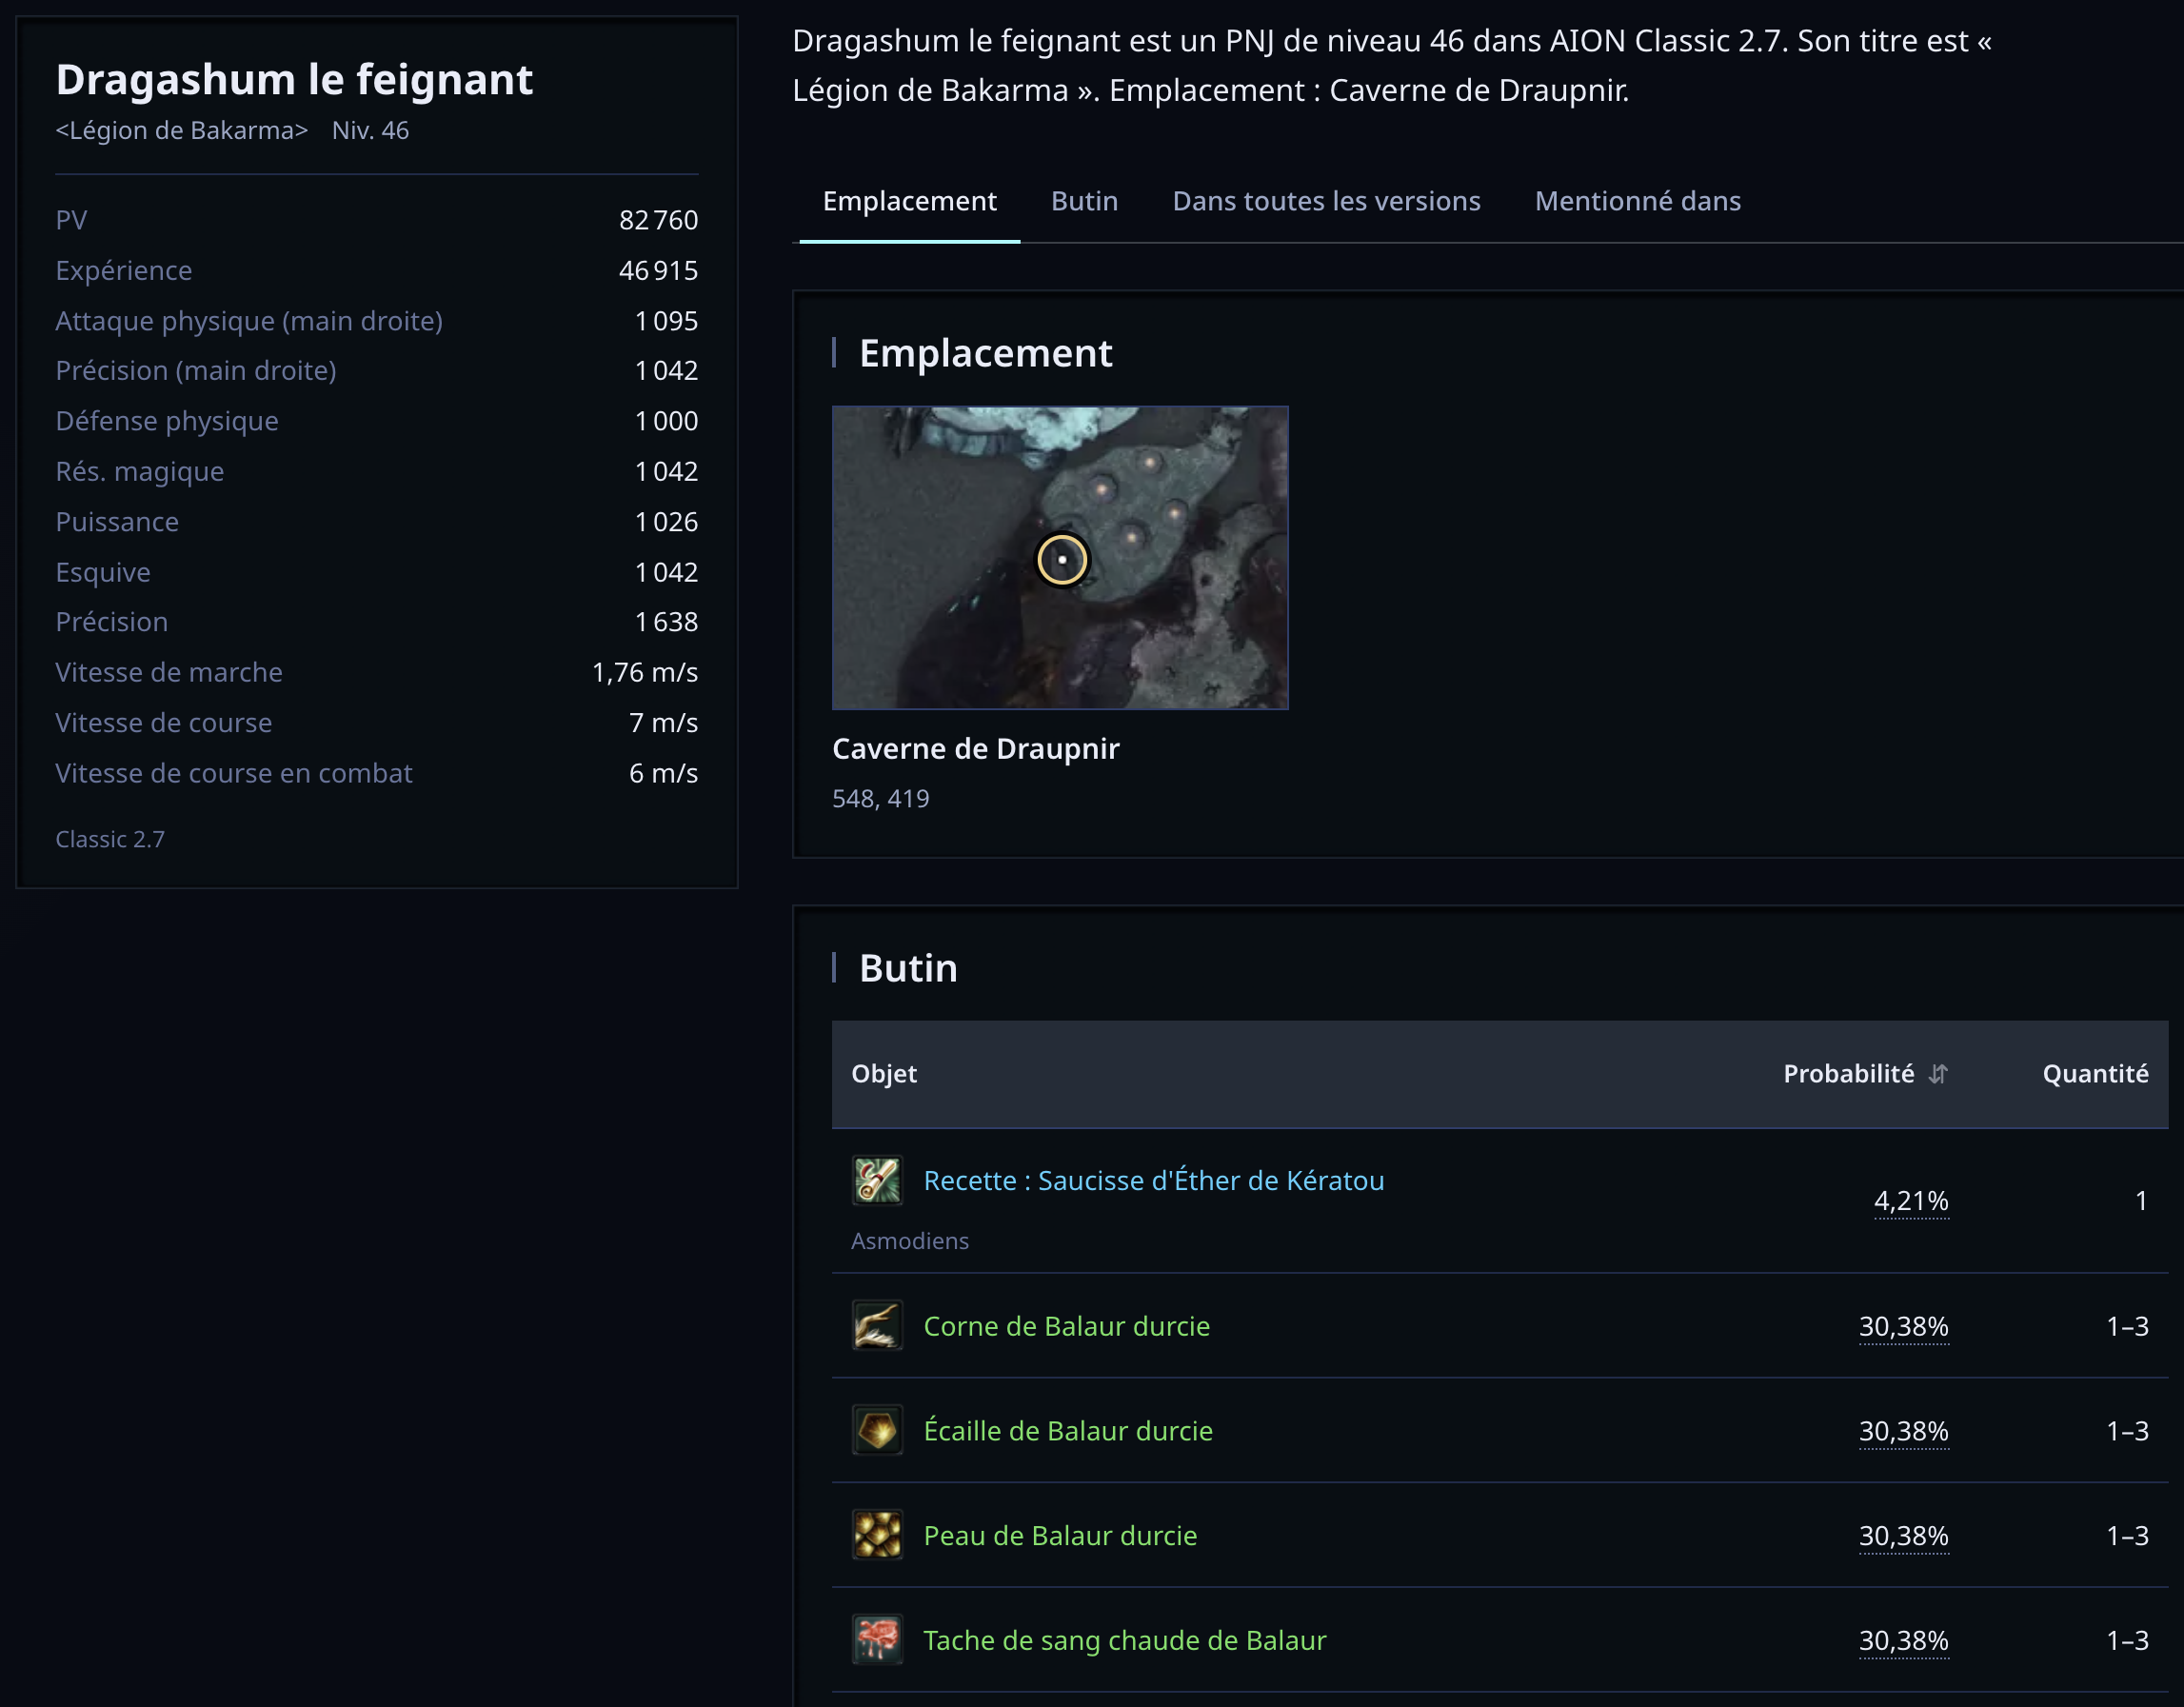Click the Peau de Balaur durcie 30,38% probability
This screenshot has height=1707, width=2184.
point(1904,1535)
